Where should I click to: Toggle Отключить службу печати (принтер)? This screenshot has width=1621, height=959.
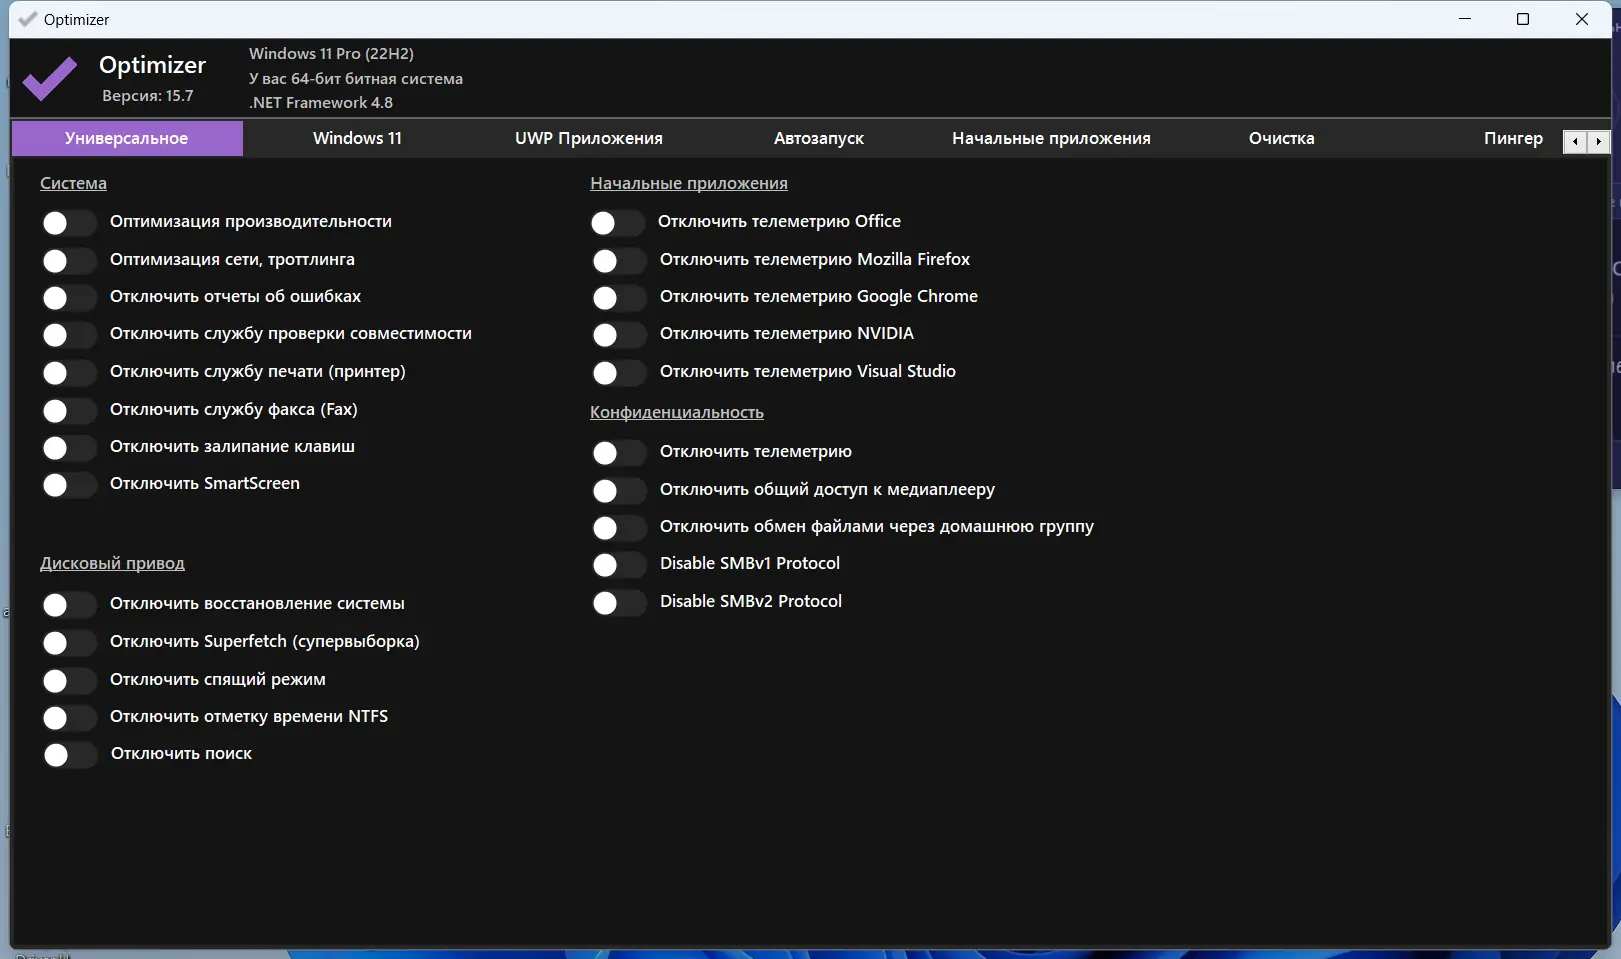click(x=69, y=372)
